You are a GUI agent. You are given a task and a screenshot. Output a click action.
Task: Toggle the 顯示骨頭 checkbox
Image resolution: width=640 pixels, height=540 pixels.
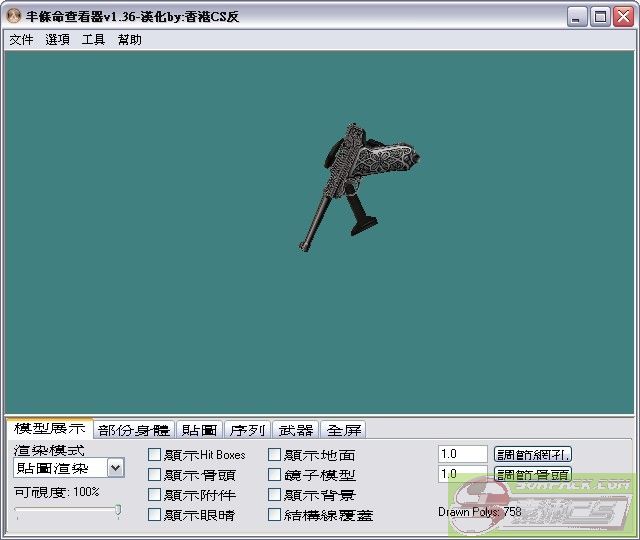[x=154, y=475]
